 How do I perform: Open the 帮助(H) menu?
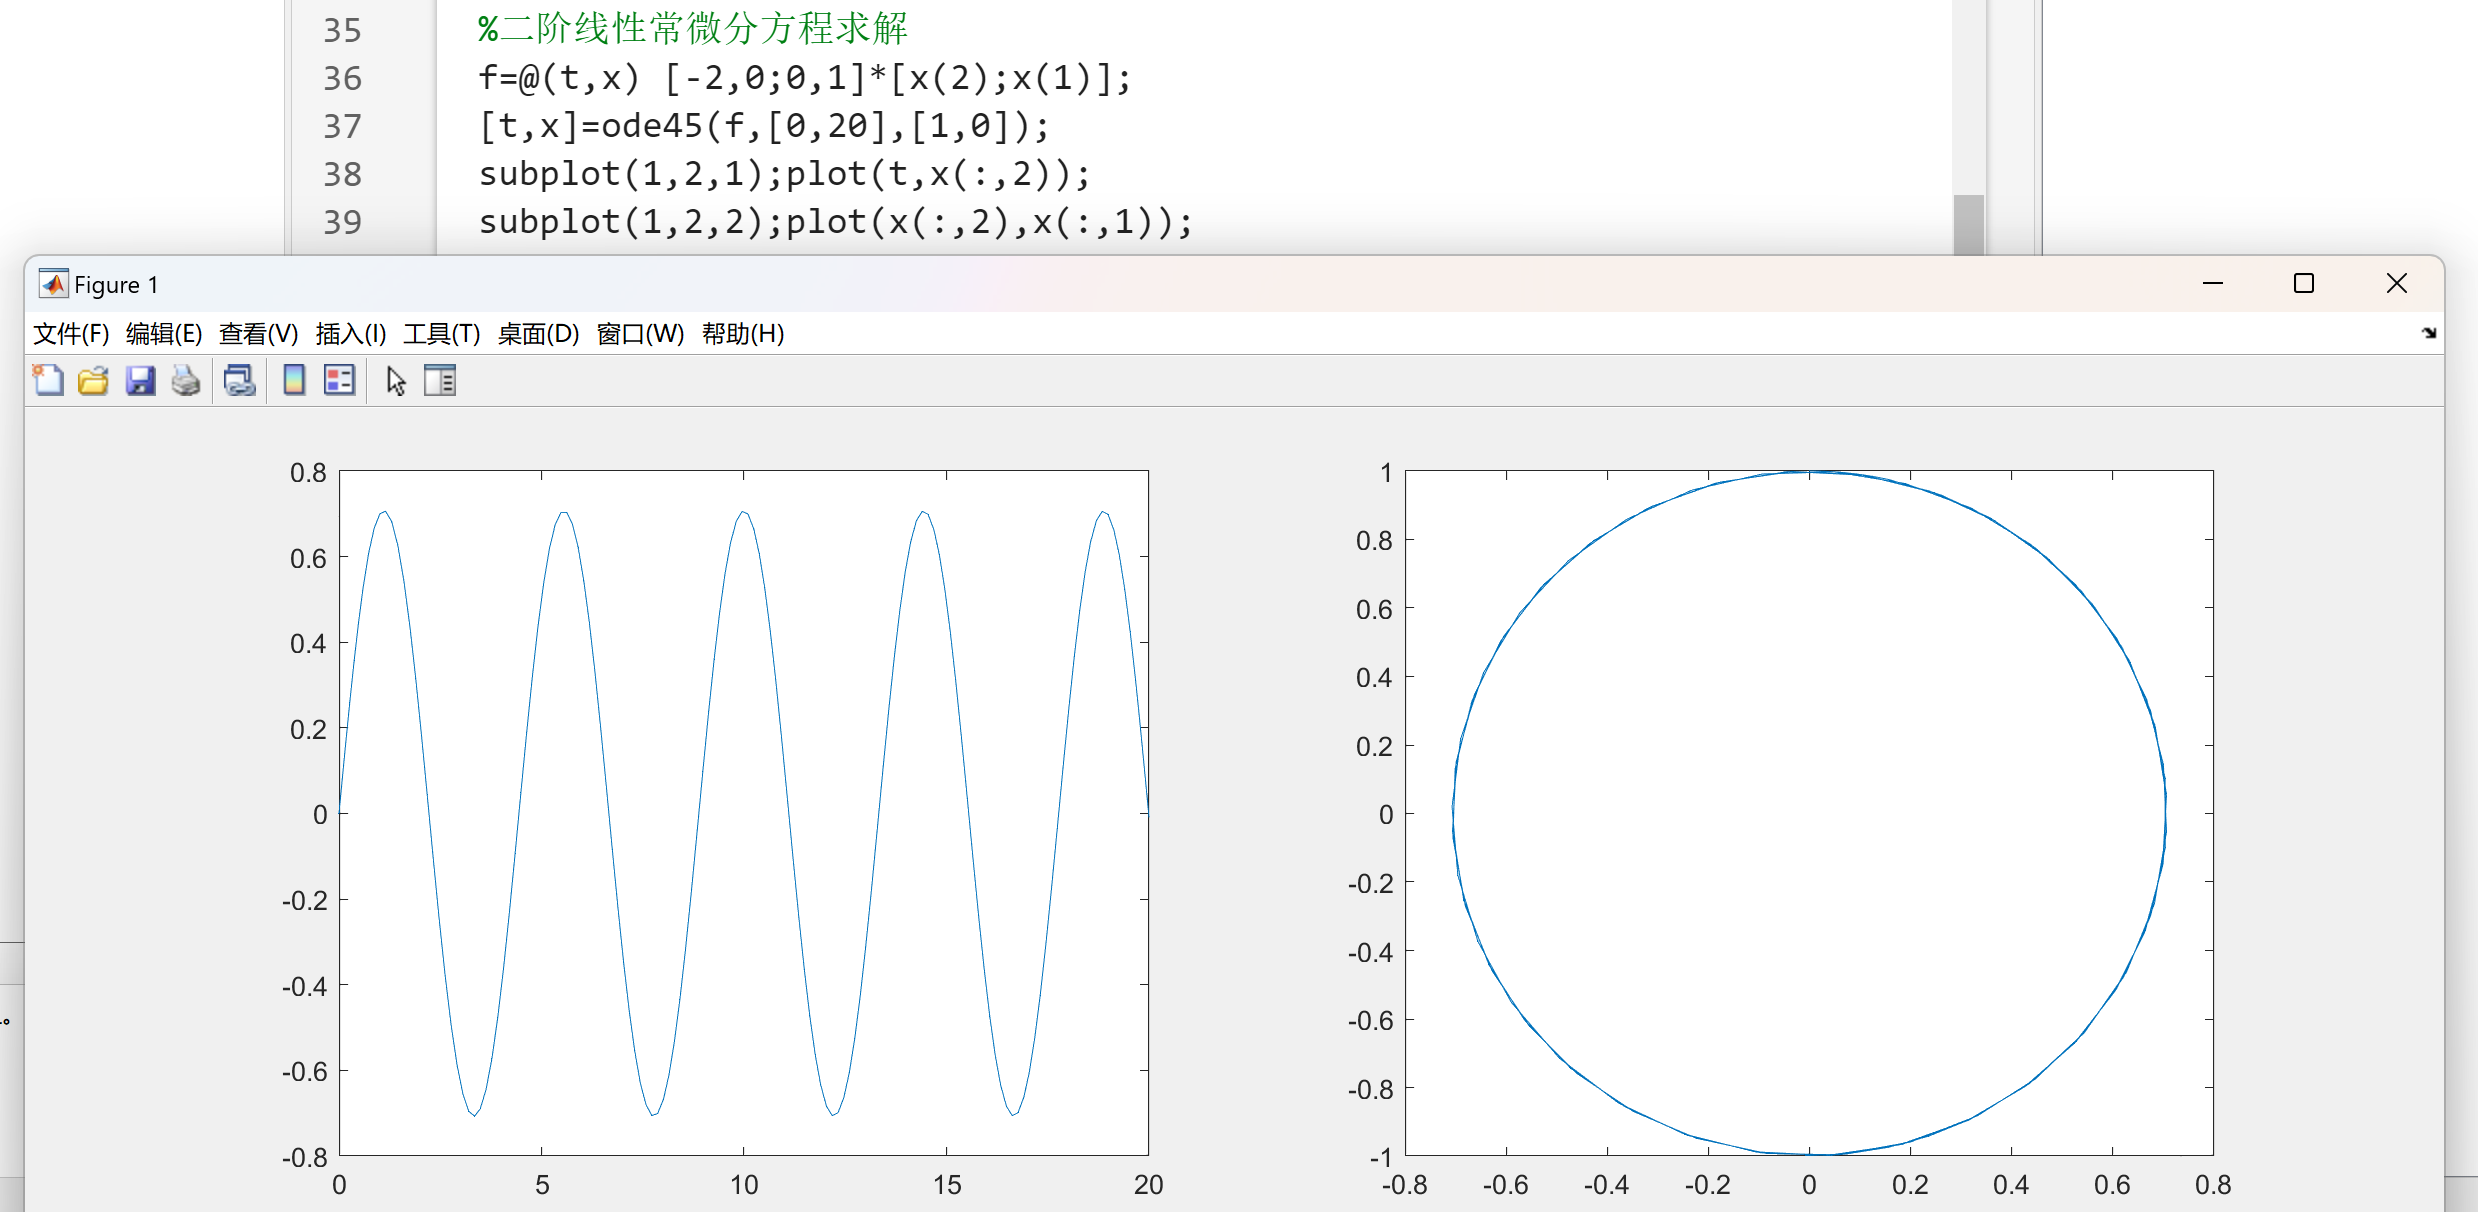pos(743,334)
